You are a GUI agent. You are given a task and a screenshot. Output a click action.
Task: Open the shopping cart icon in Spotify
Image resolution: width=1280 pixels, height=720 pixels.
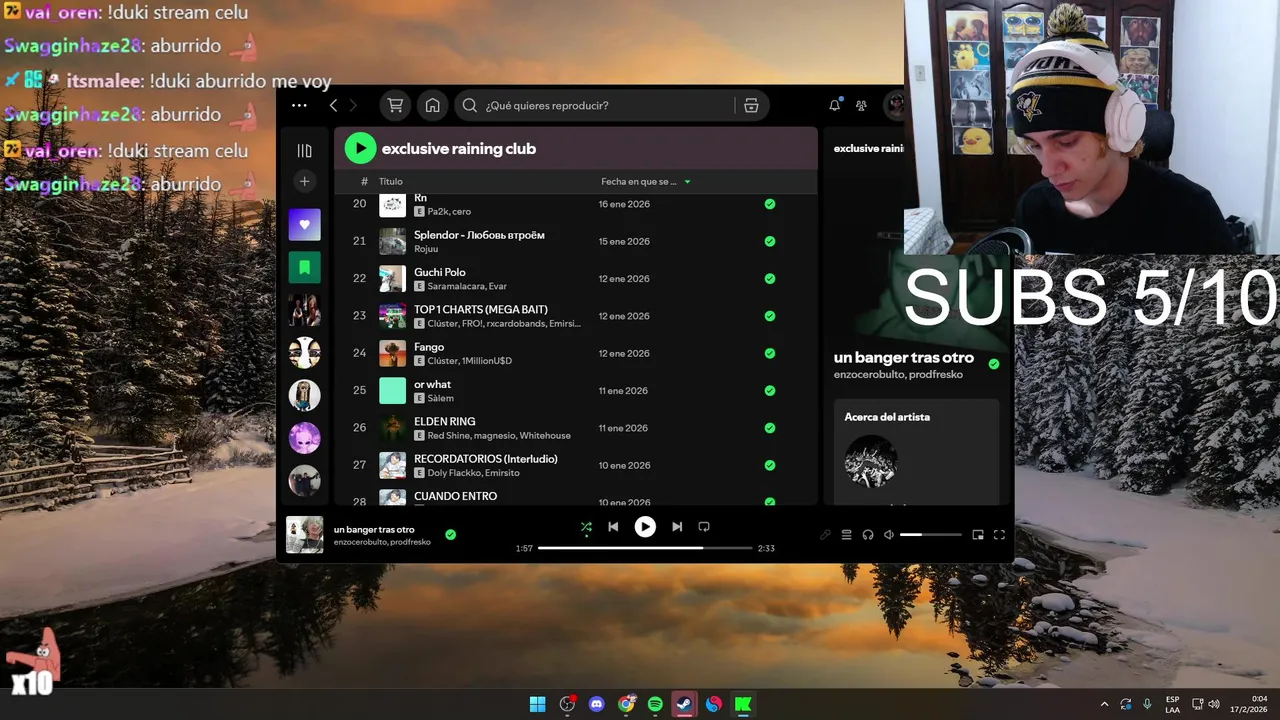(x=395, y=105)
